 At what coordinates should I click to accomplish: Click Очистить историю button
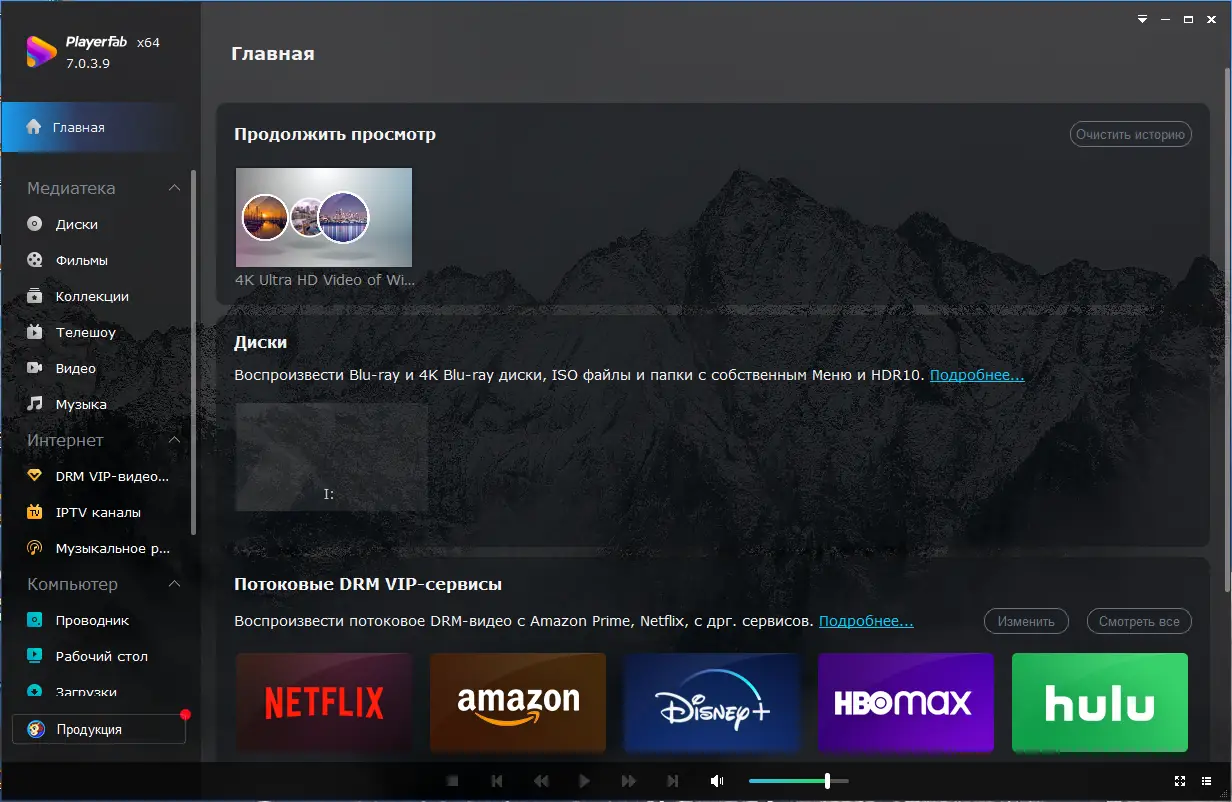(1131, 134)
